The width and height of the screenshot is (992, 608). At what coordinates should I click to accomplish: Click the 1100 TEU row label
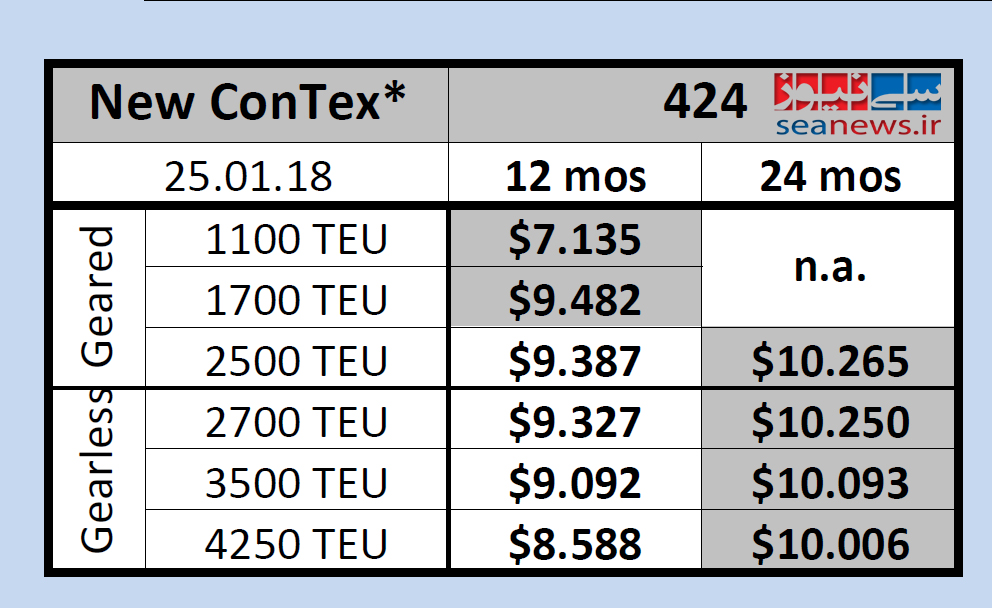296,240
